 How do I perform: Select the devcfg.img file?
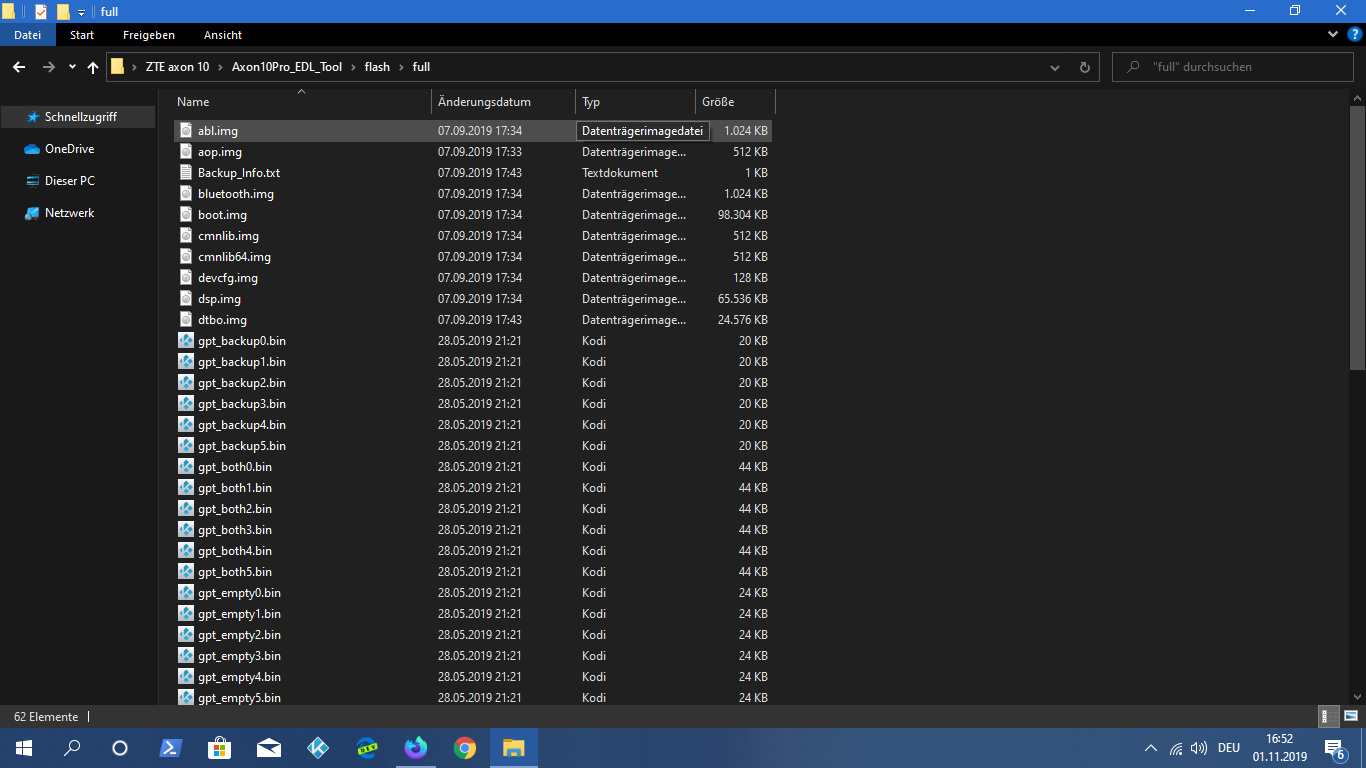coord(227,278)
